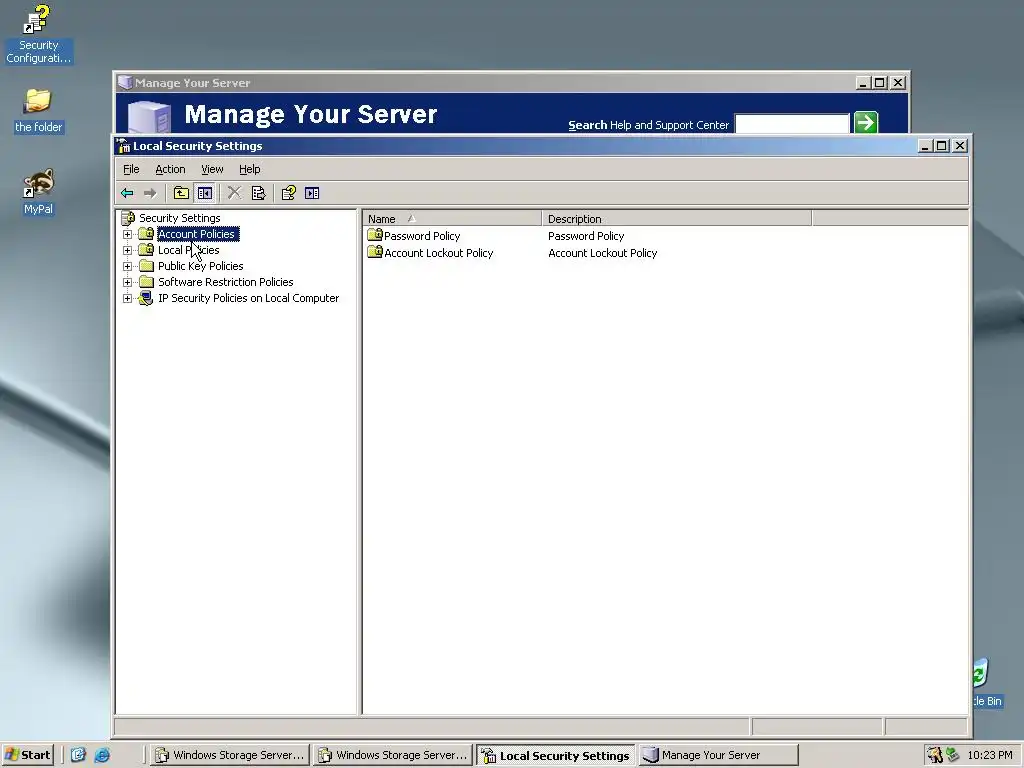1024x768 pixels.
Task: Click Account Lockout Policy description cell
Action: tap(602, 253)
